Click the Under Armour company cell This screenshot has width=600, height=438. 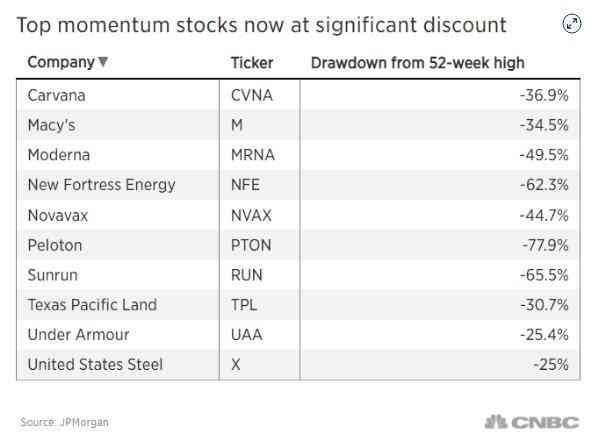pos(78,335)
